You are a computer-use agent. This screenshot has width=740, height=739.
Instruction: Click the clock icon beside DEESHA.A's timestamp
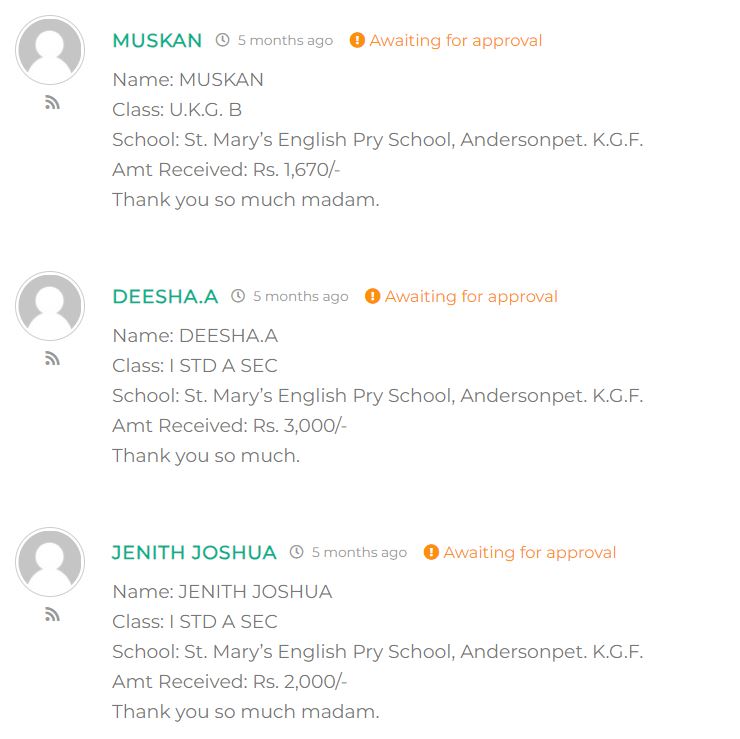pos(238,297)
